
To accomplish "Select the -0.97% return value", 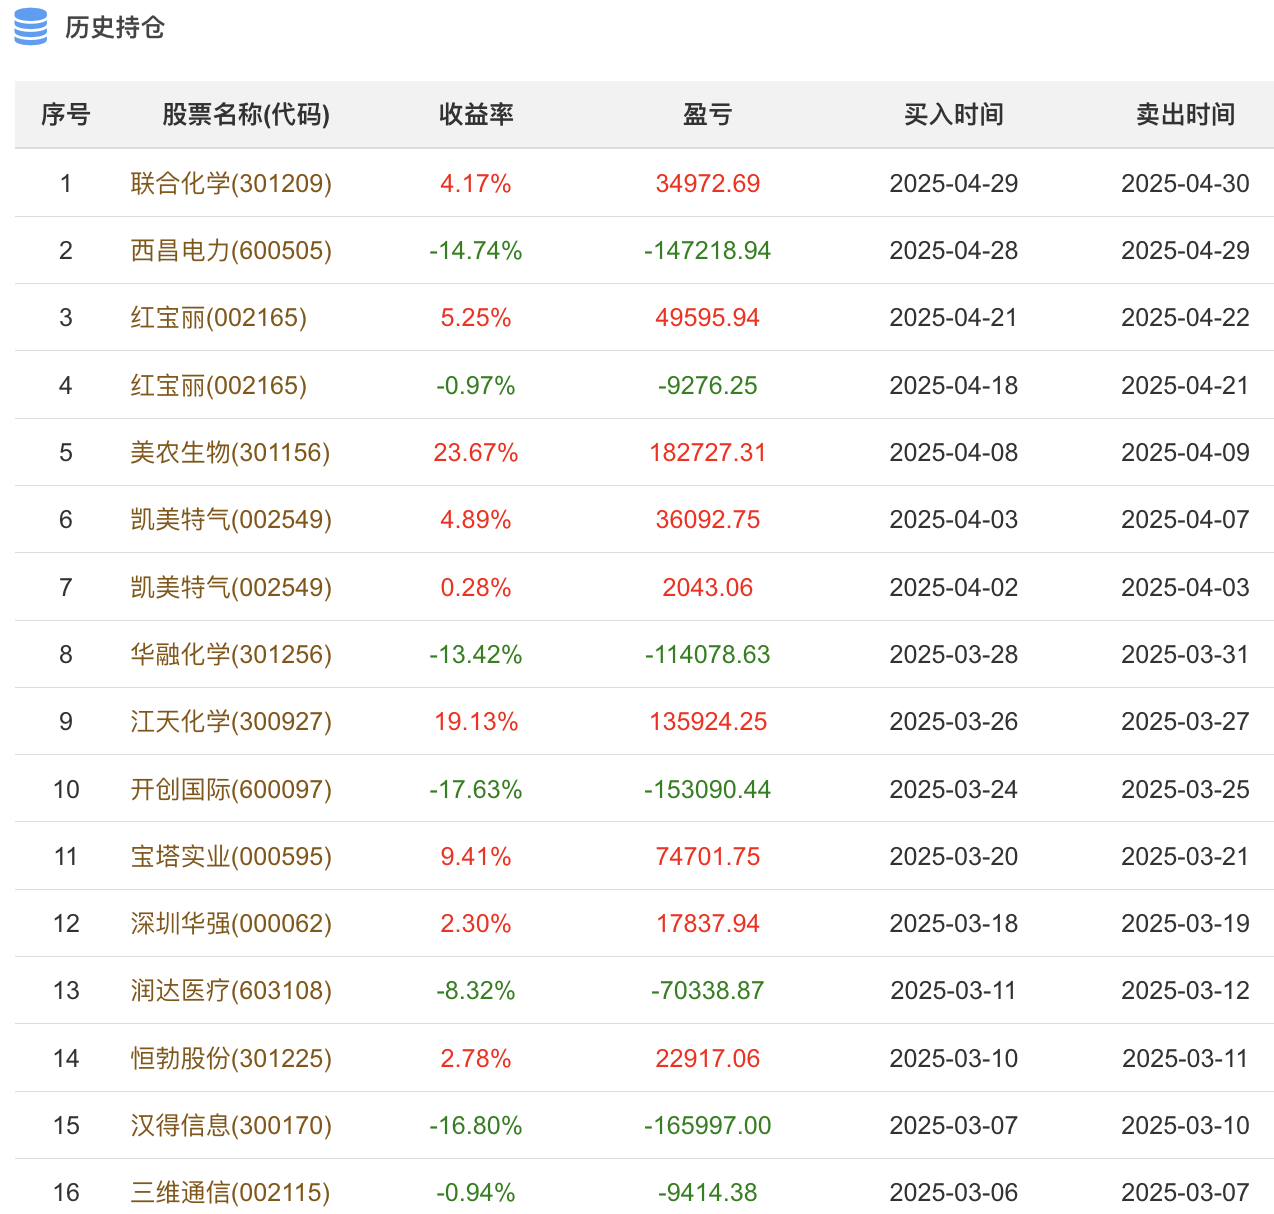I will coord(476,386).
